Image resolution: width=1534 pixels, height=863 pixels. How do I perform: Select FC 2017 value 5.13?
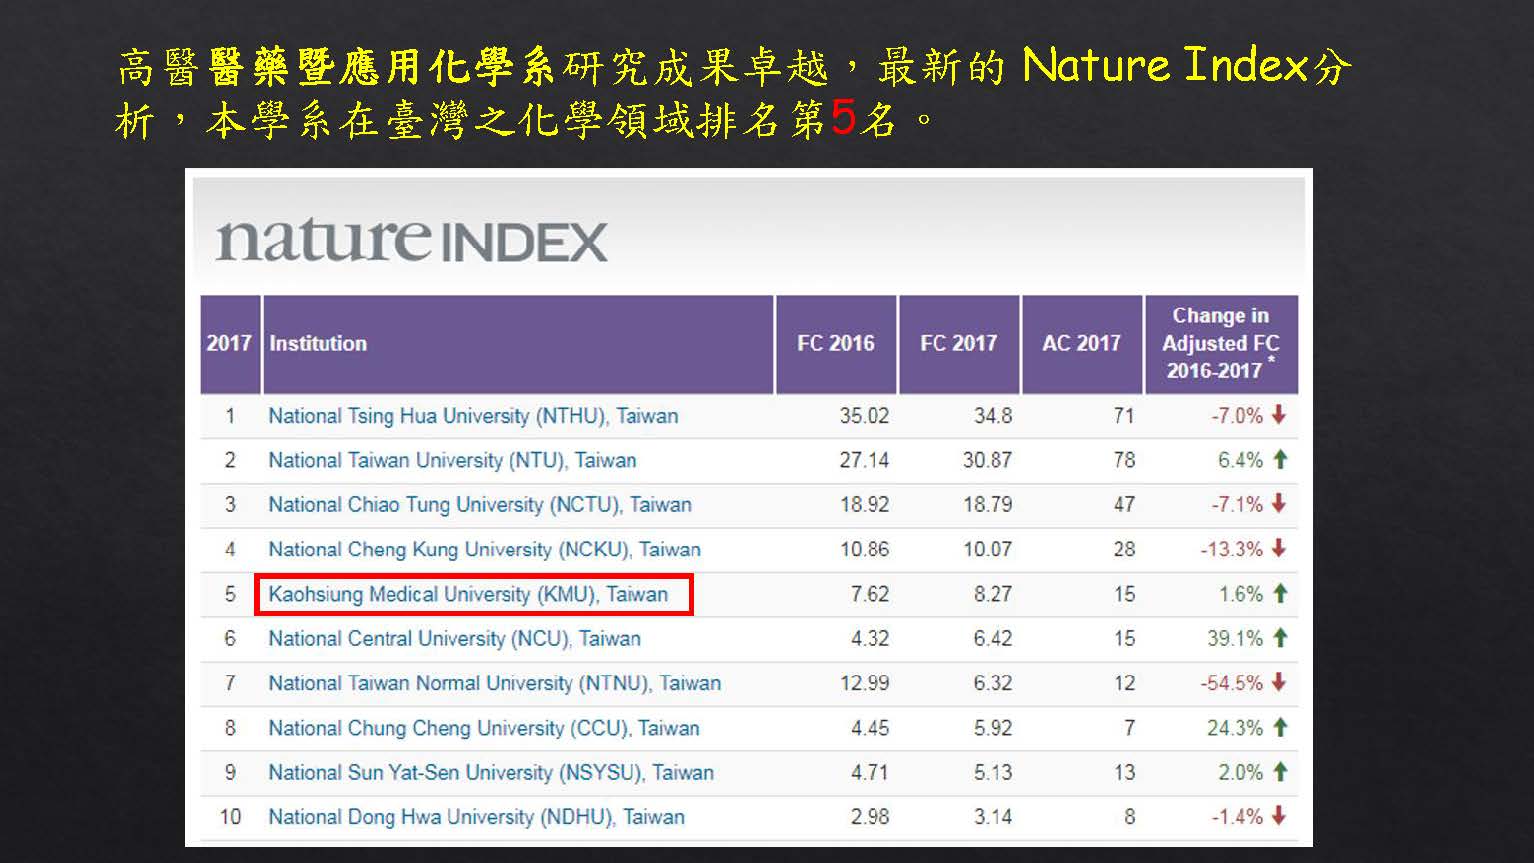pyautogui.click(x=993, y=772)
